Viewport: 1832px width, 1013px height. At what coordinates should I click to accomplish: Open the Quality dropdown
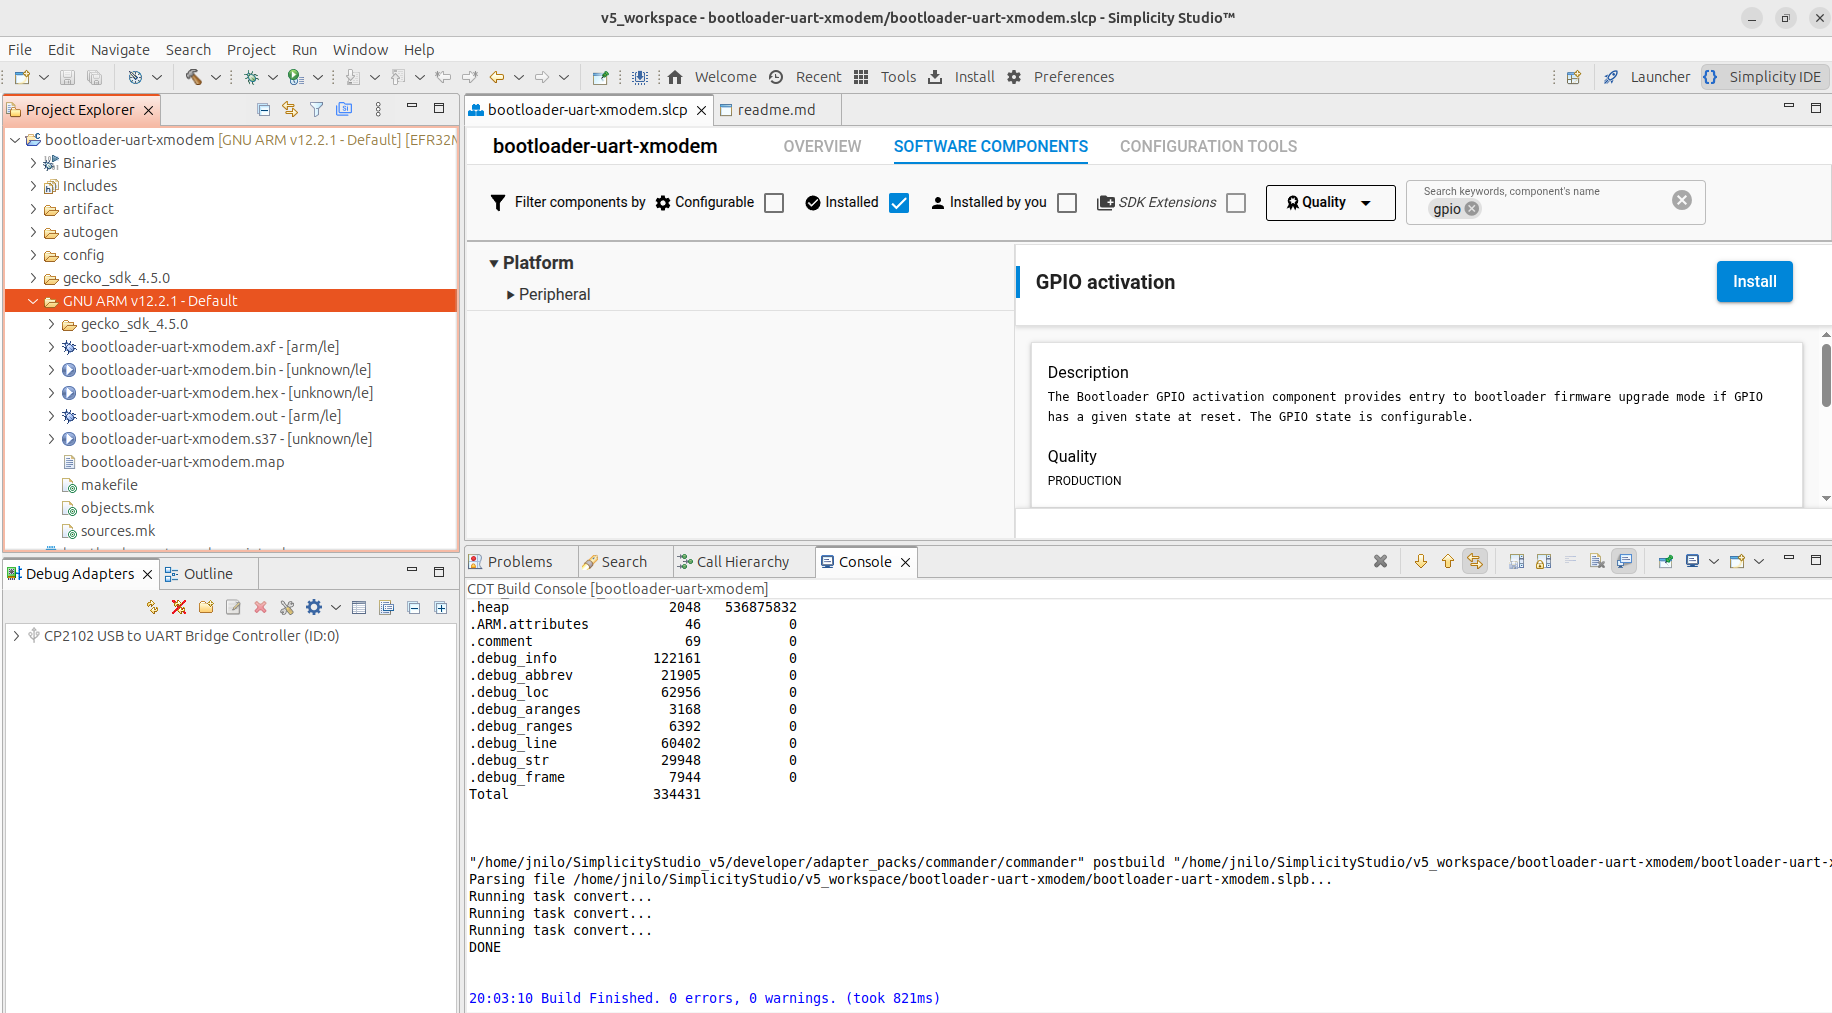[1330, 203]
